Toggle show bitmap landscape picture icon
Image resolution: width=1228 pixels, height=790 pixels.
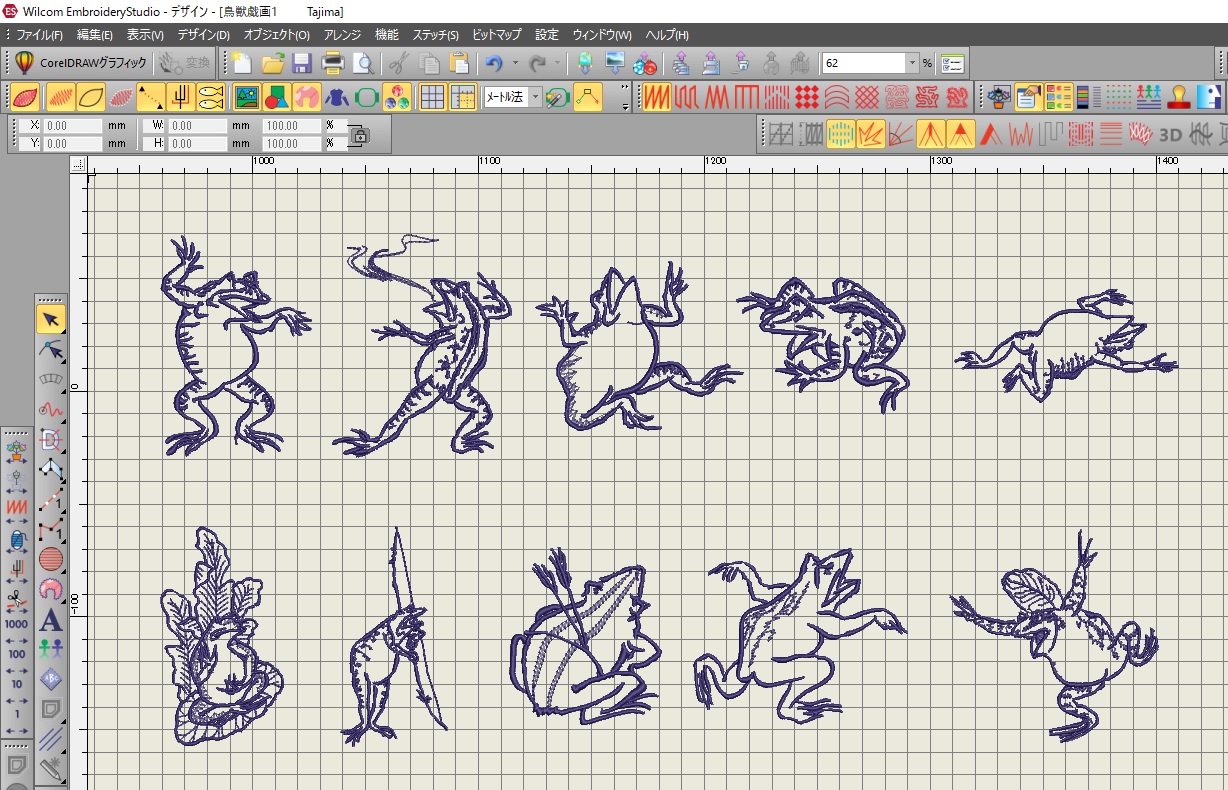[x=246, y=97]
